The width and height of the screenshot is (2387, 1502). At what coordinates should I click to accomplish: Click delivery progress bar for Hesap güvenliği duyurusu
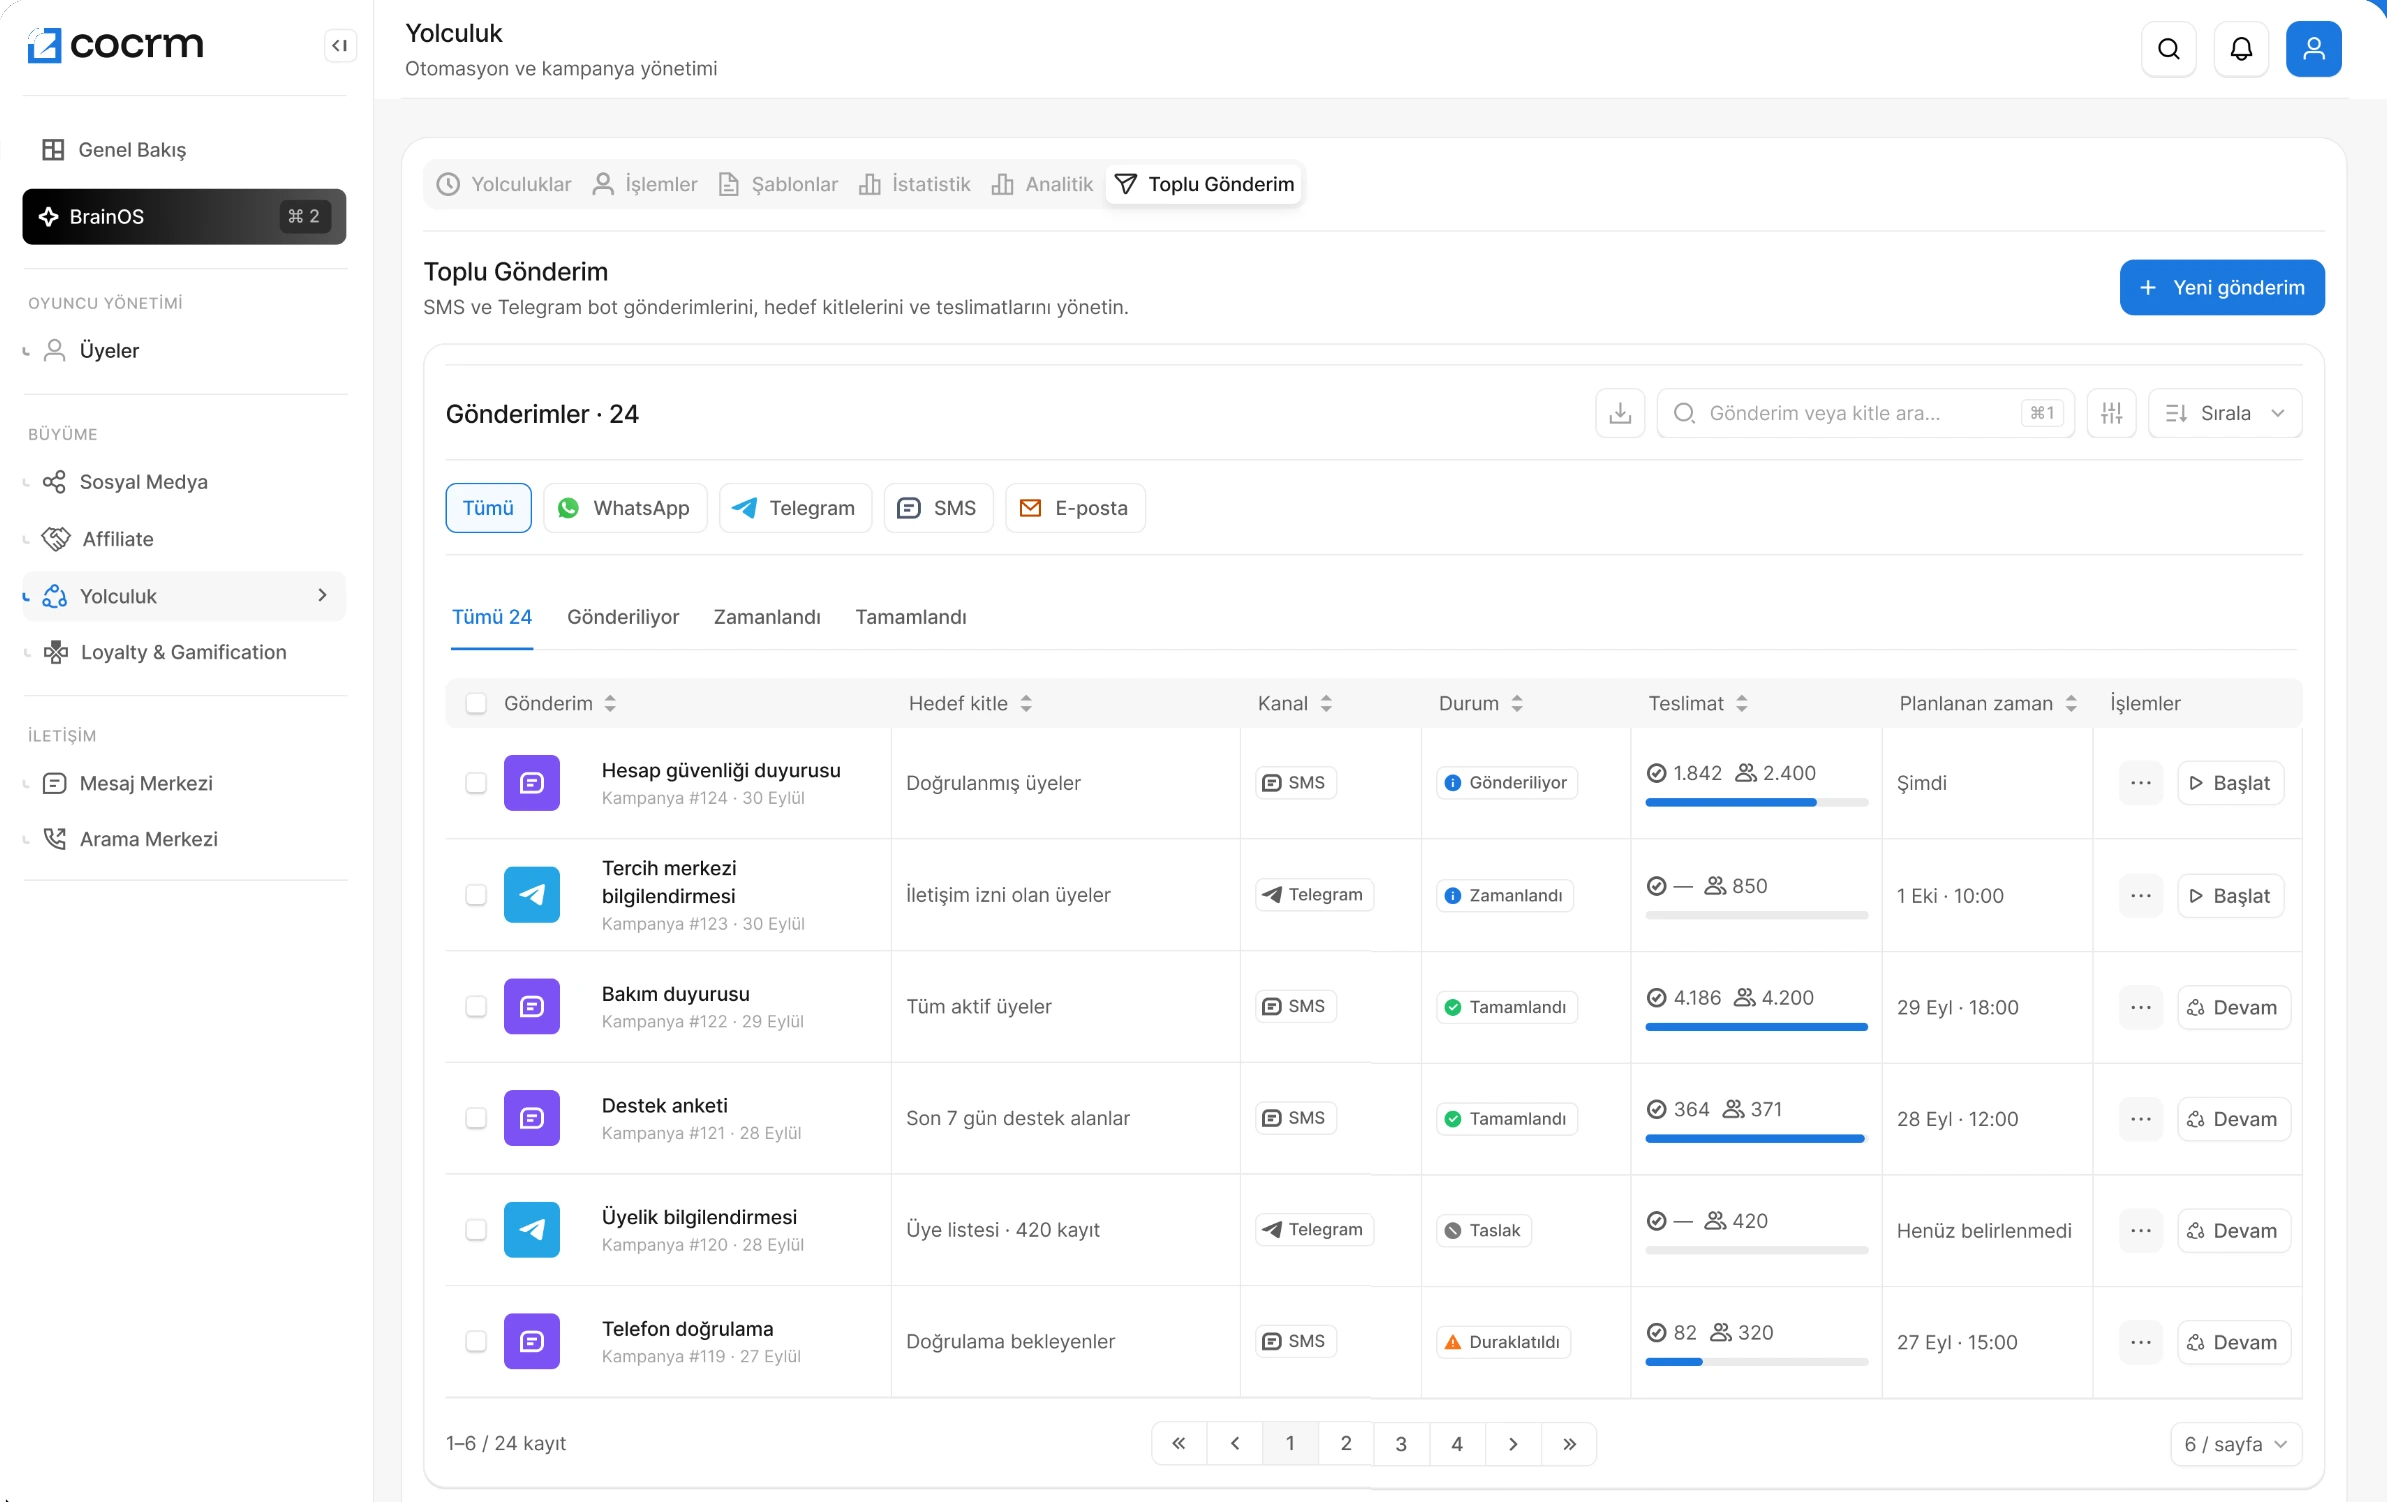(x=1756, y=802)
